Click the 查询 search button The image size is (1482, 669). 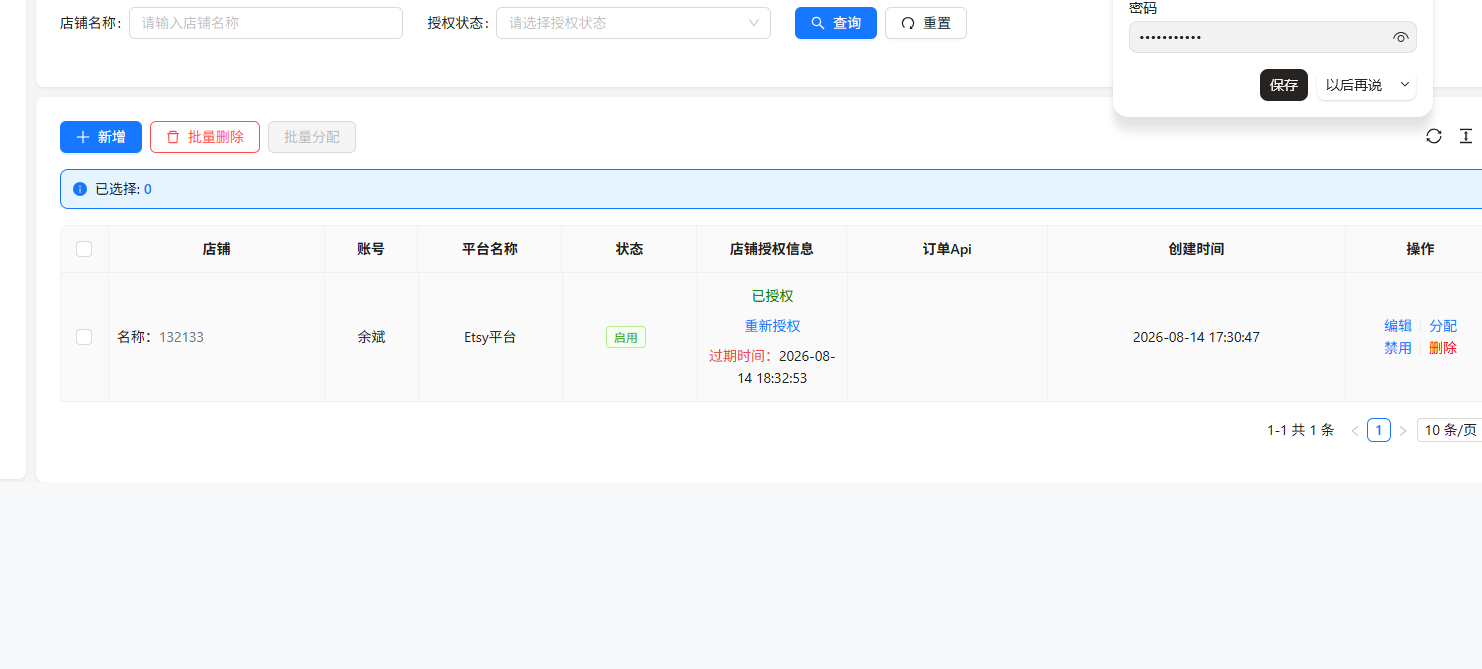coord(836,23)
